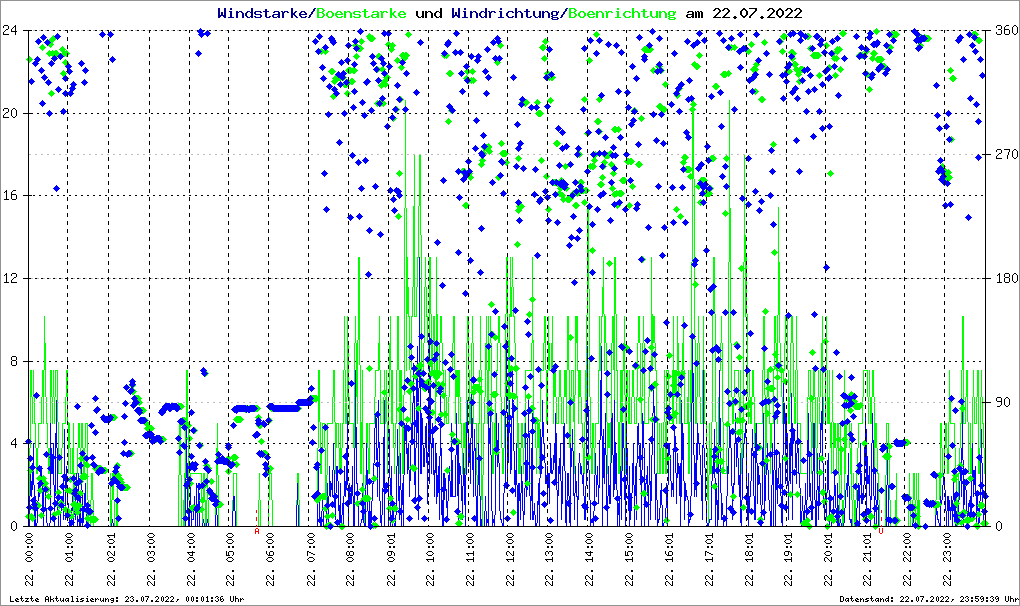Click the green Boenstarke title label
The height and width of the screenshot is (606, 1020).
tap(361, 13)
